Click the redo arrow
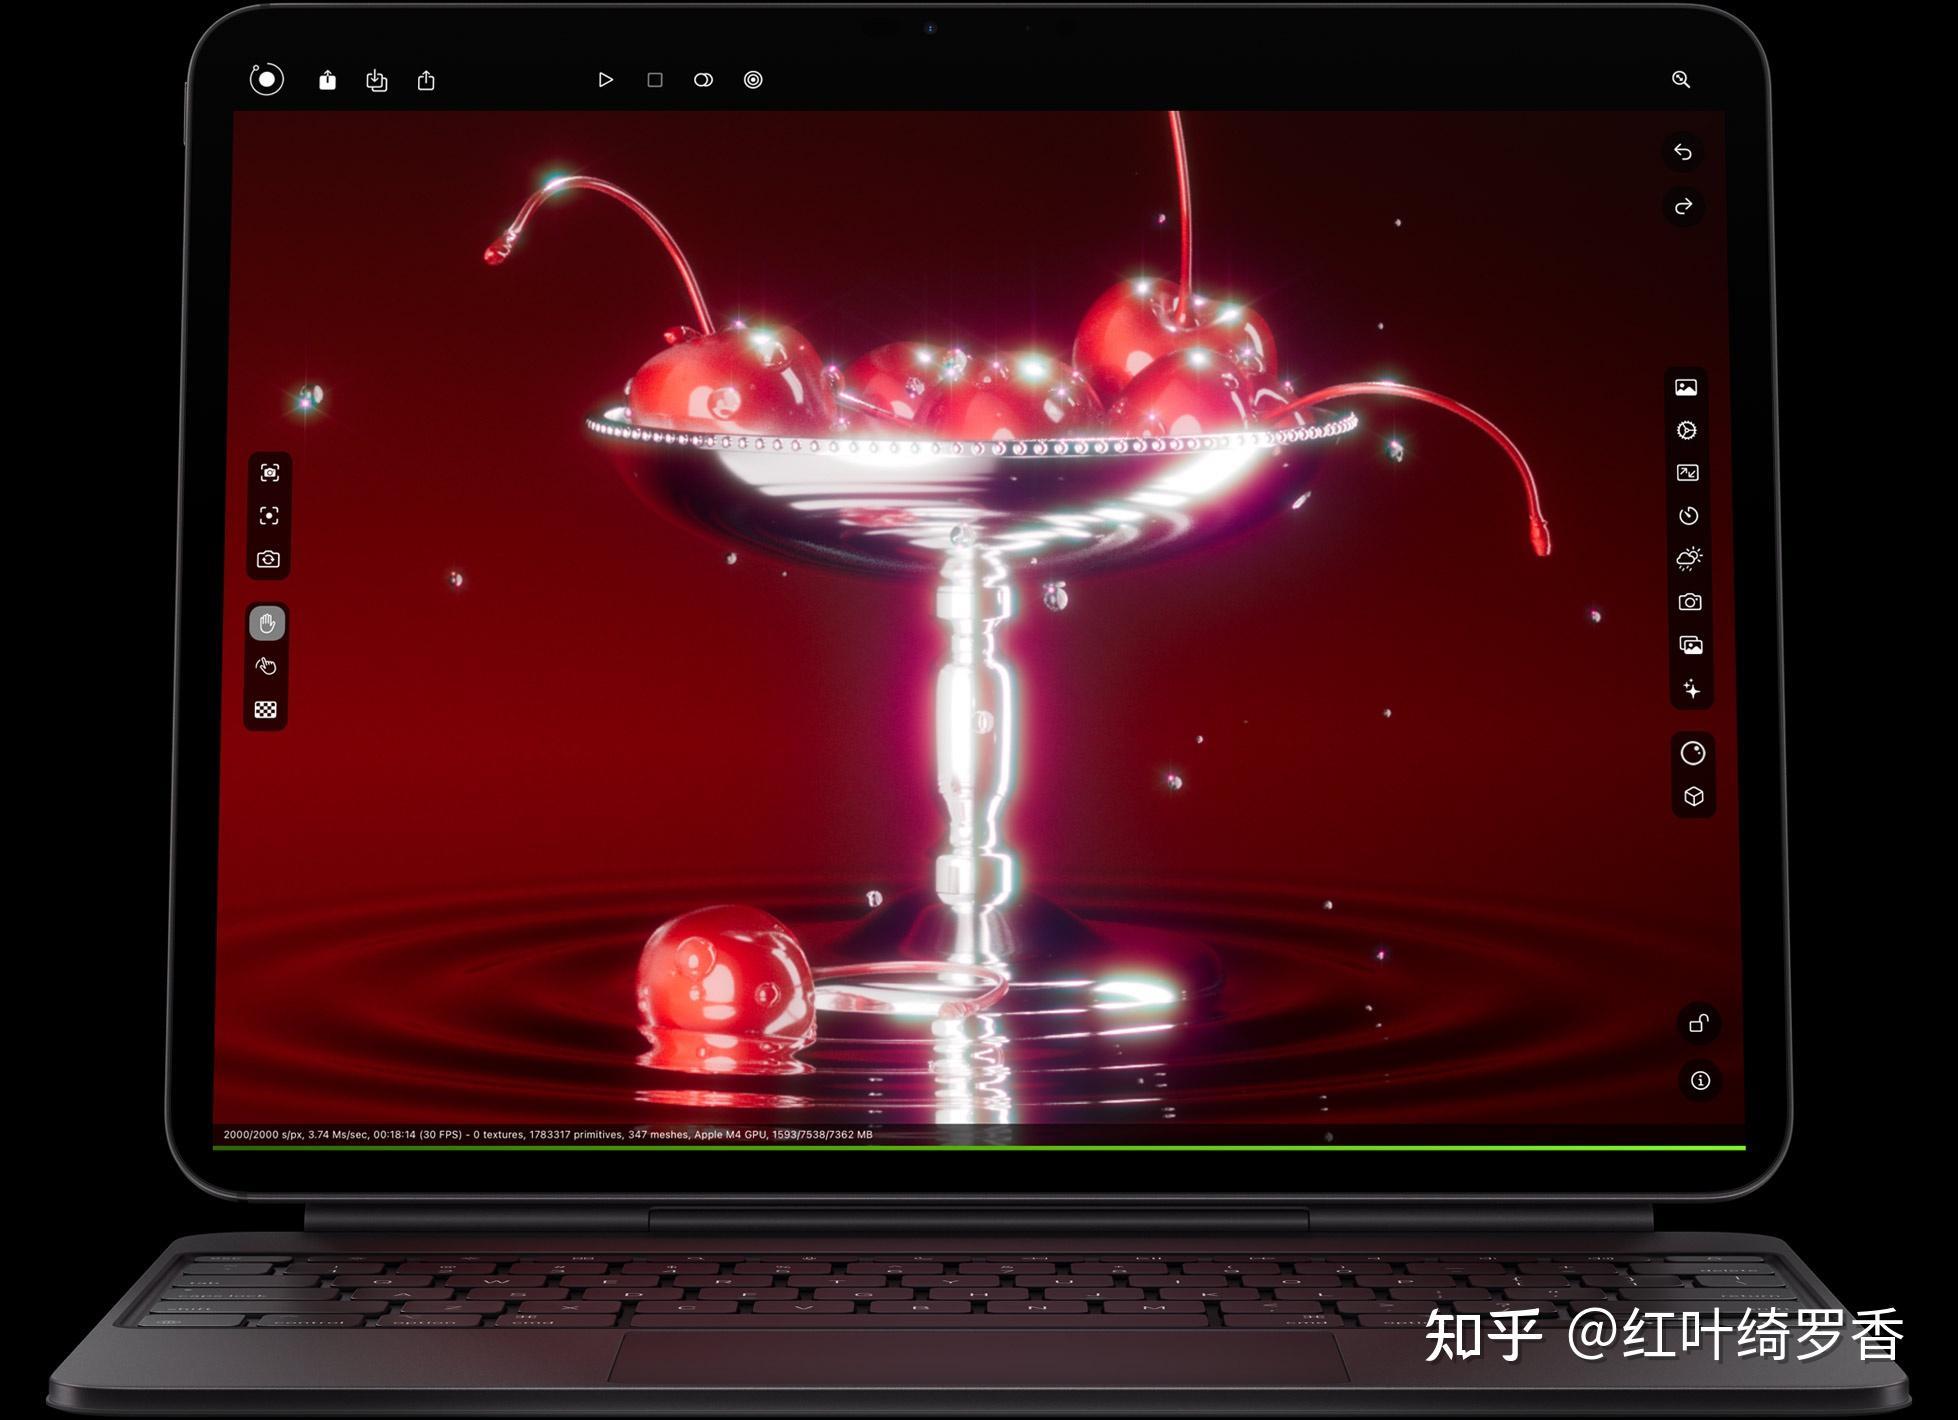The height and width of the screenshot is (1420, 1958). [x=1683, y=206]
